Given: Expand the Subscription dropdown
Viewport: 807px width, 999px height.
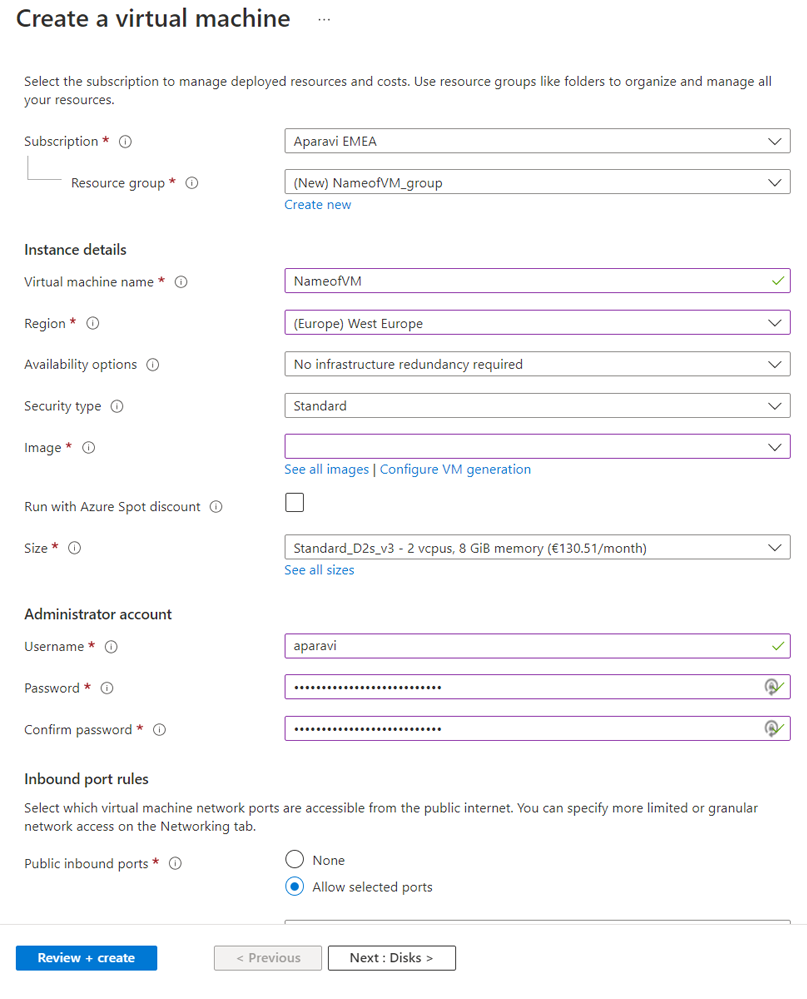Looking at the screenshot, I should click(537, 142).
